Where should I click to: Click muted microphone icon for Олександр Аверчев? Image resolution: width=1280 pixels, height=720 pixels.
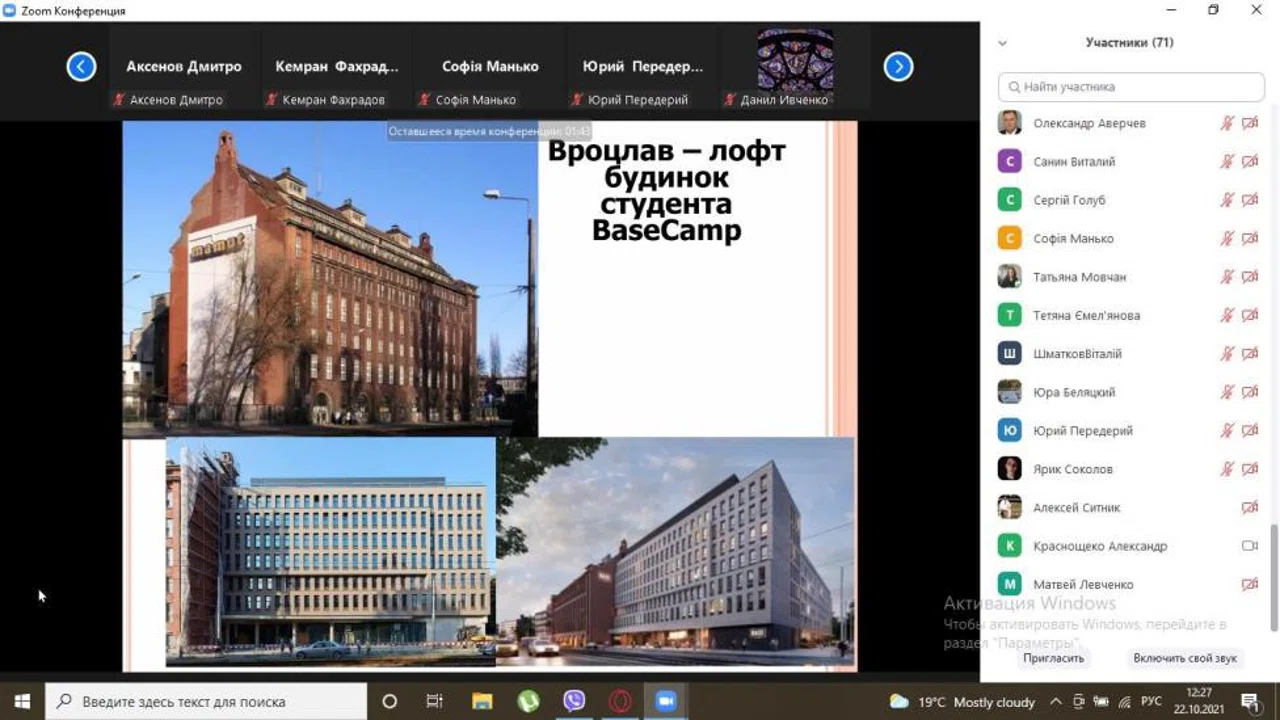click(1227, 123)
